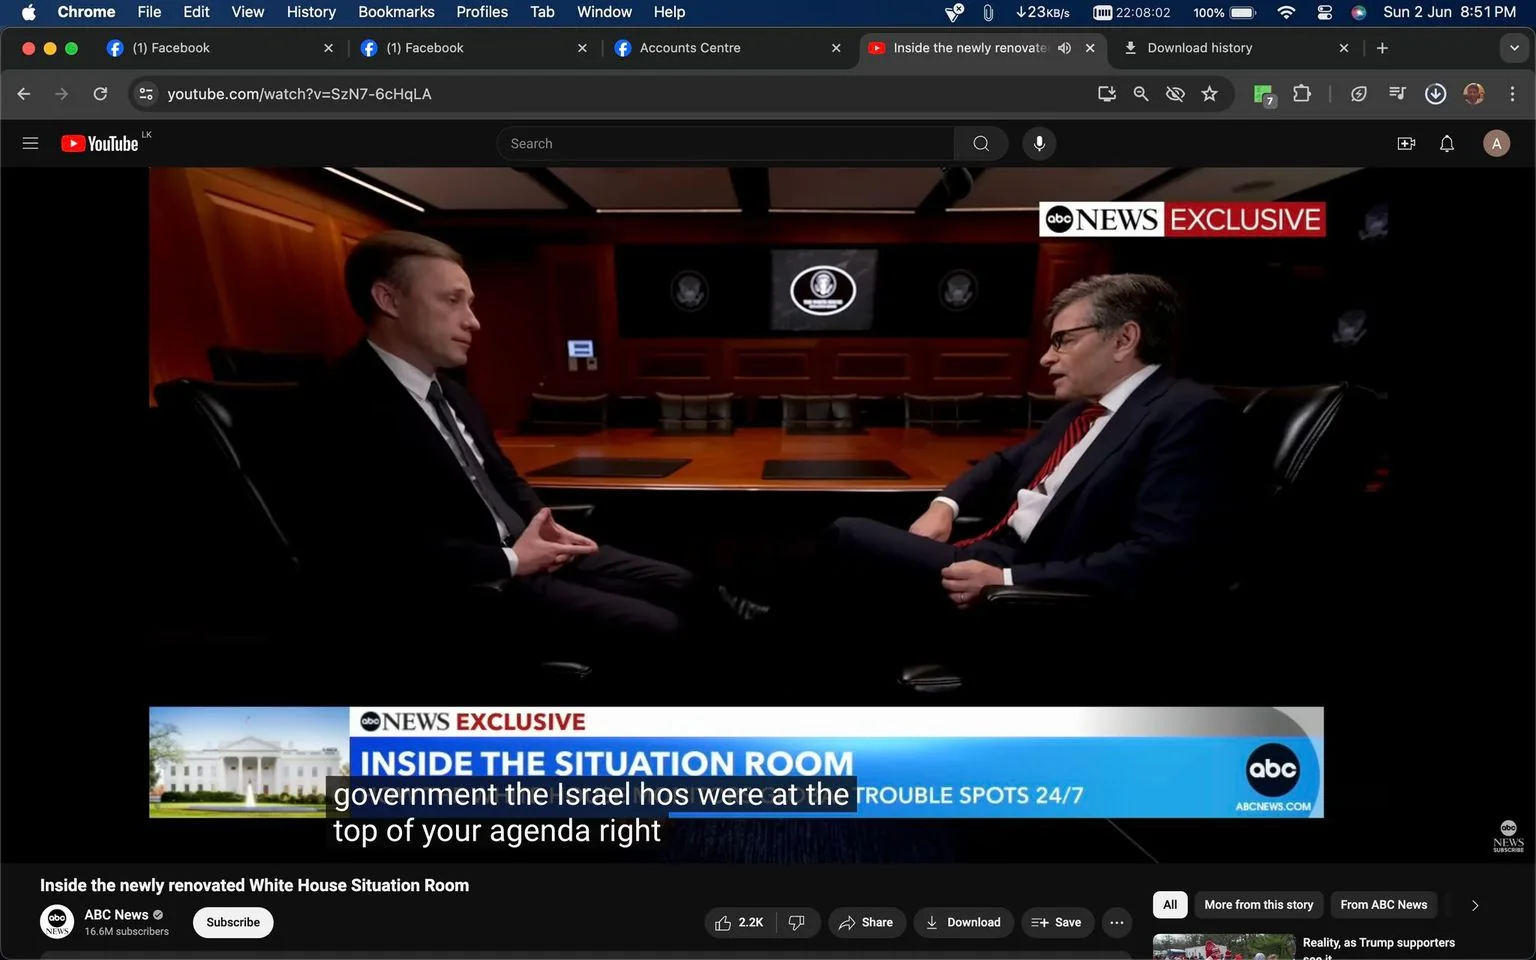Viewport: 1536px width, 960px height.
Task: Open the Apple menu
Action: coord(29,12)
